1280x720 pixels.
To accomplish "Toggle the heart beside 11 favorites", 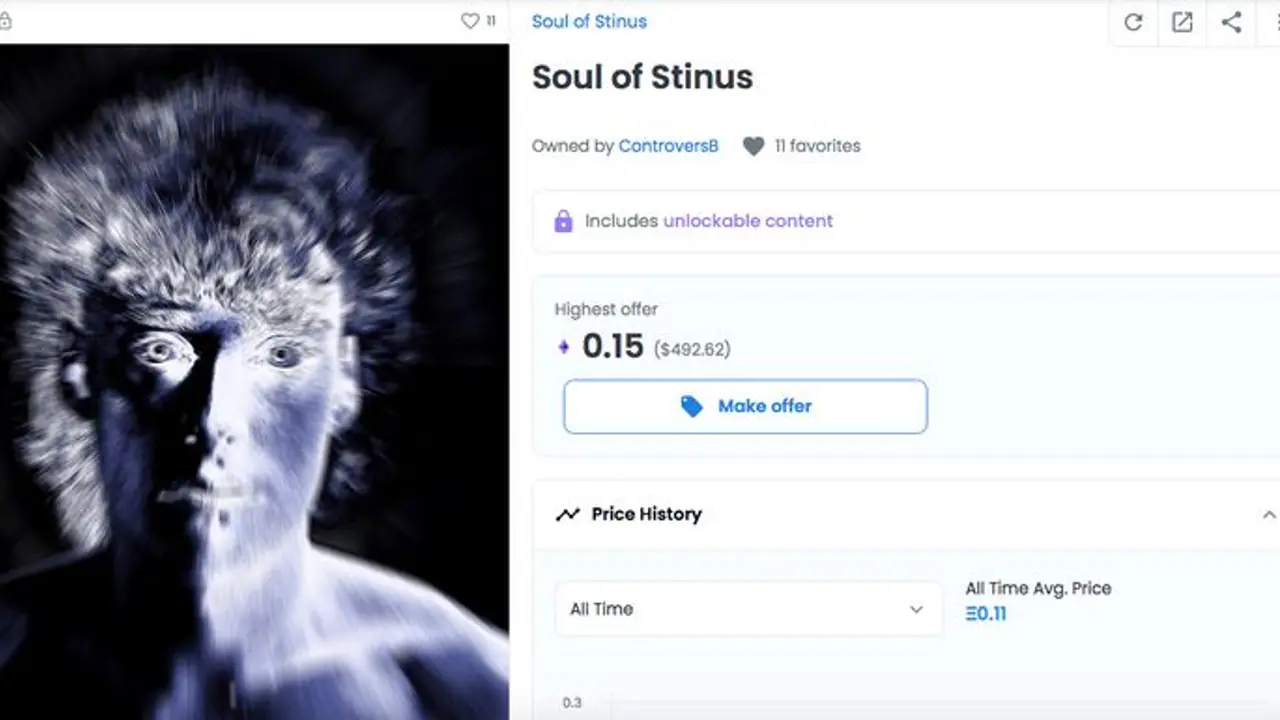I will 753,146.
